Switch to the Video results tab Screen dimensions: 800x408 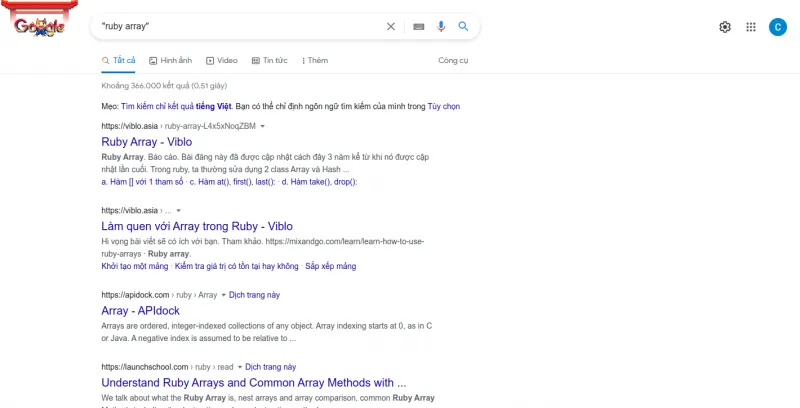point(222,60)
